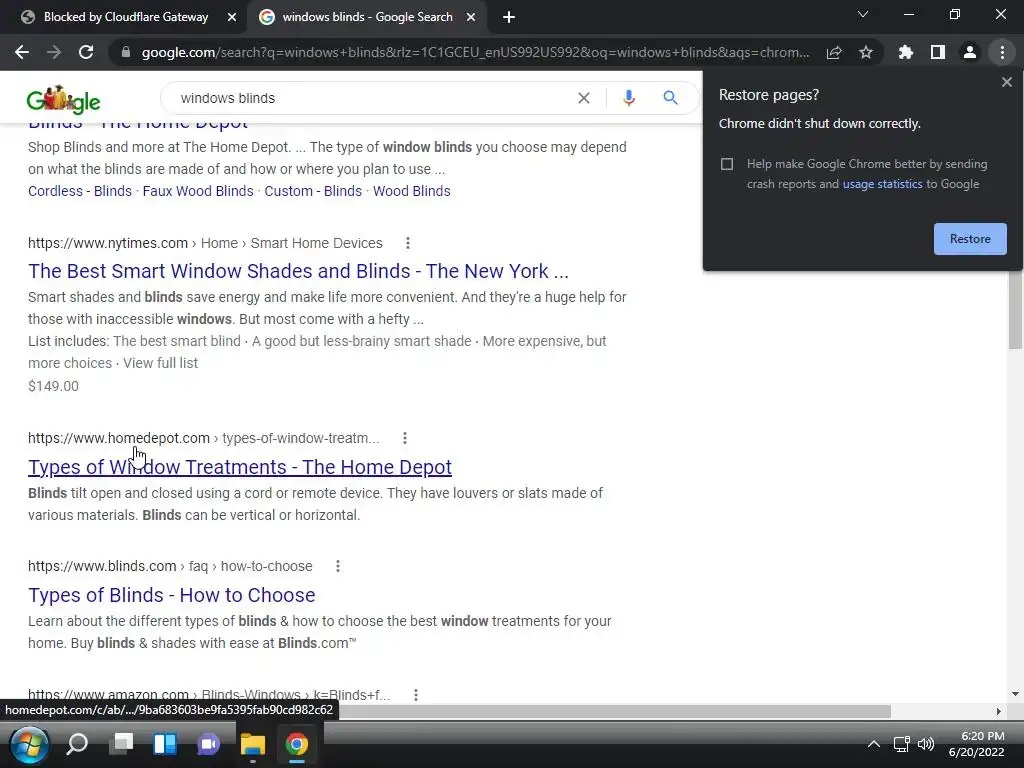The width and height of the screenshot is (1024, 768).
Task: Click the scroll right arrow
Action: 998,711
